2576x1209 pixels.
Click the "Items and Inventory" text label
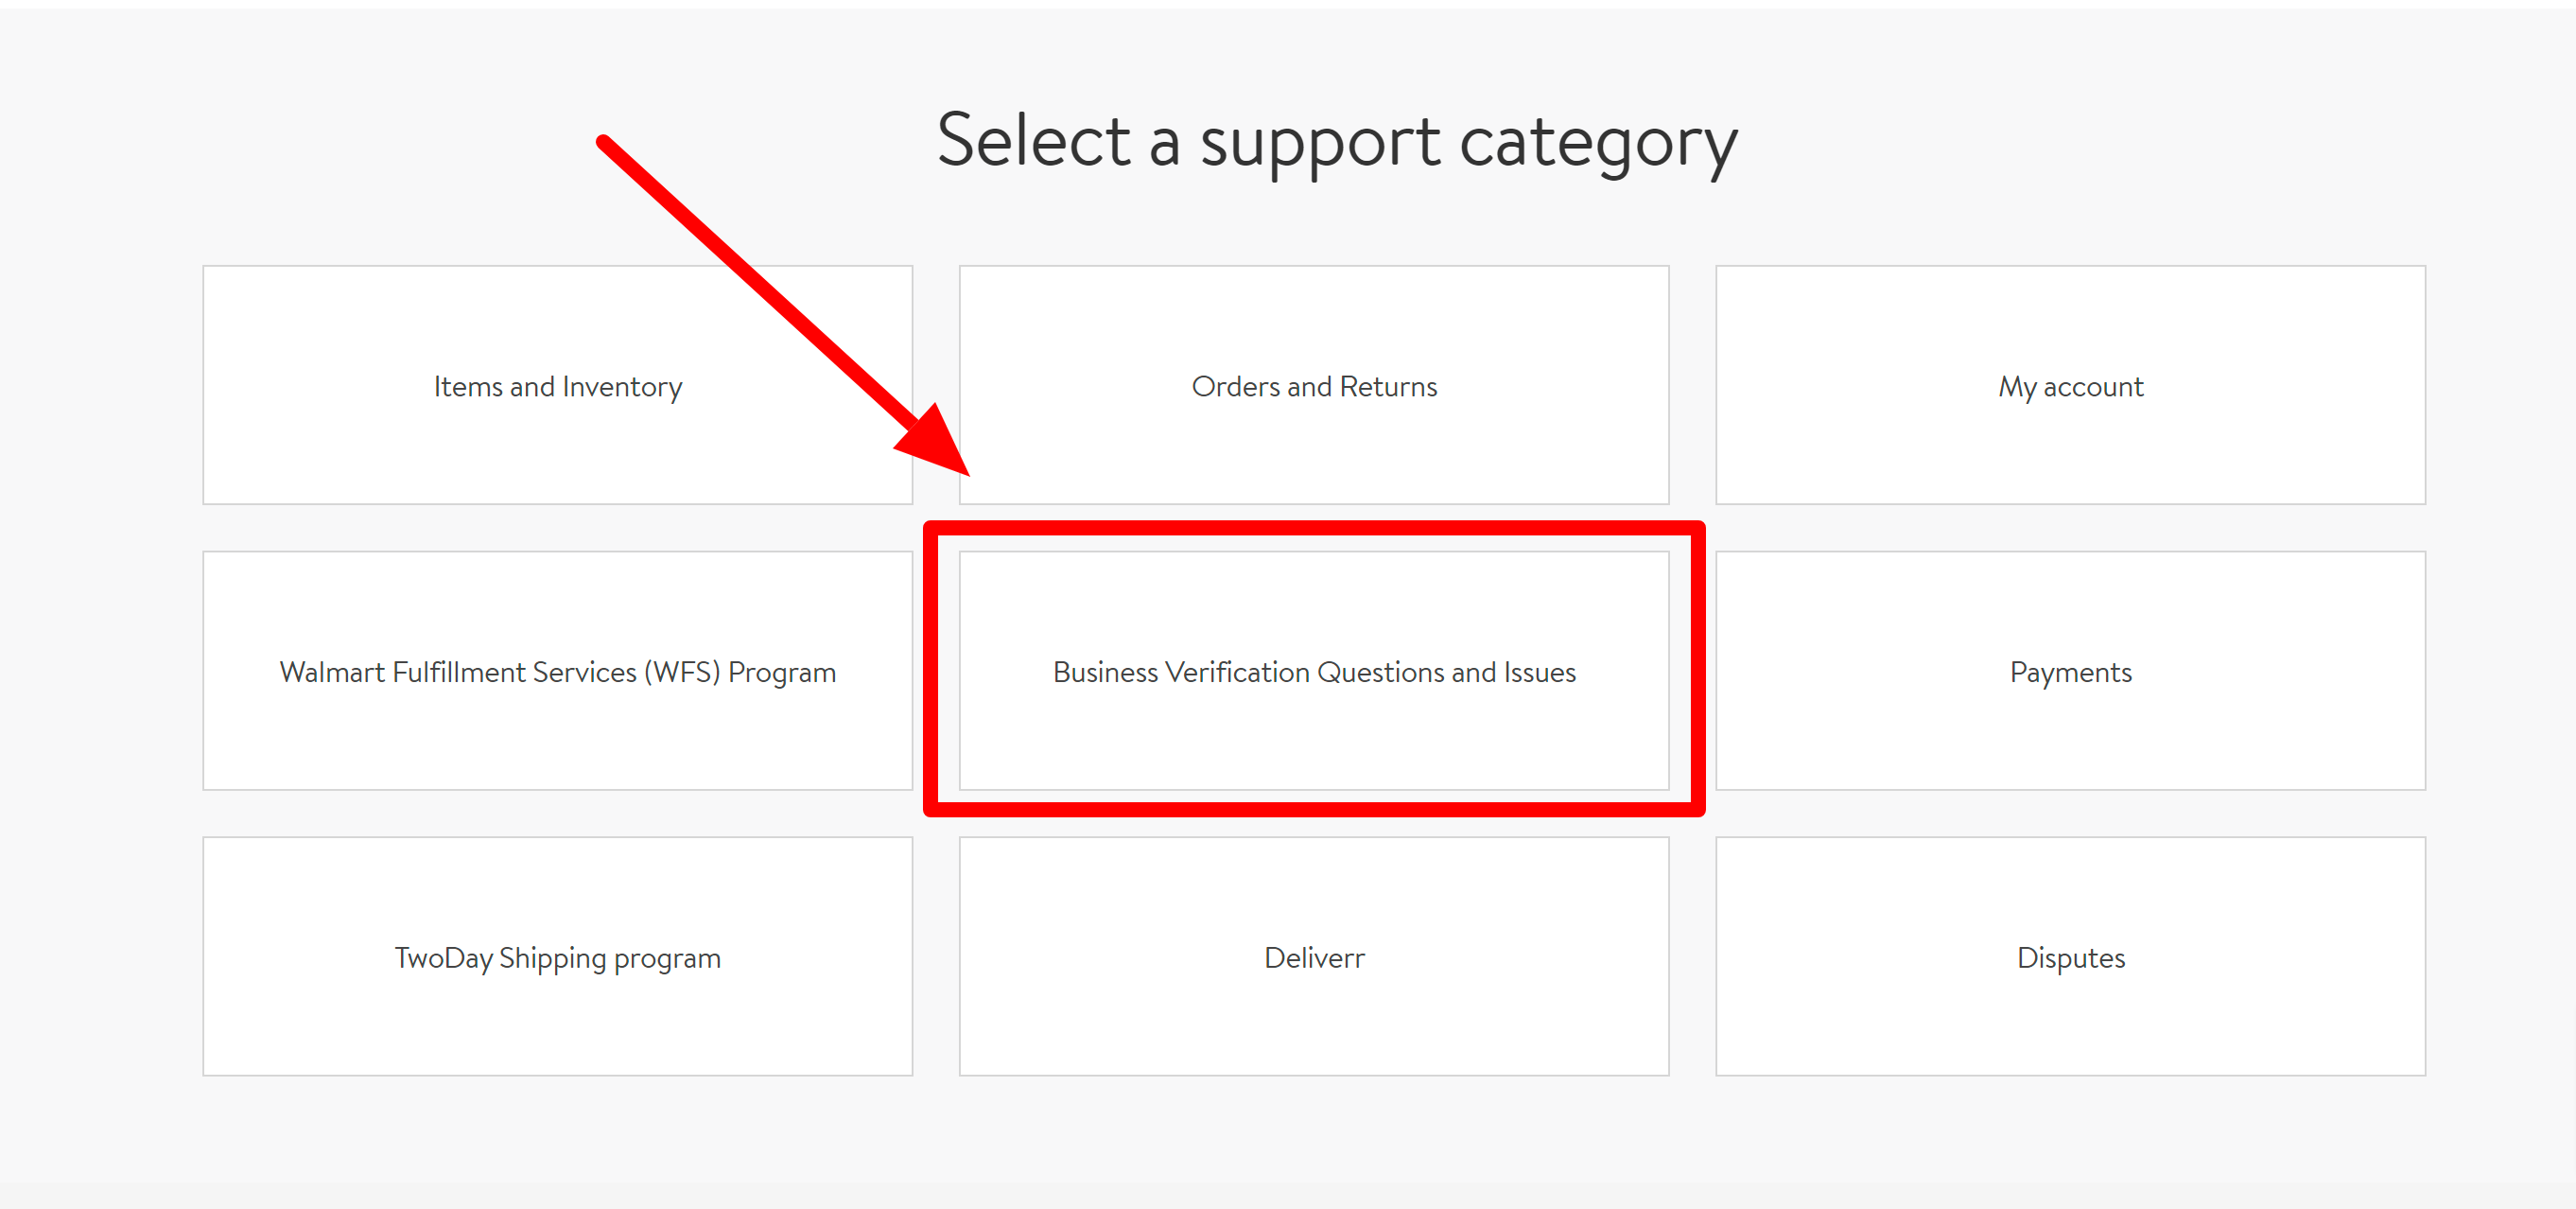[557, 387]
